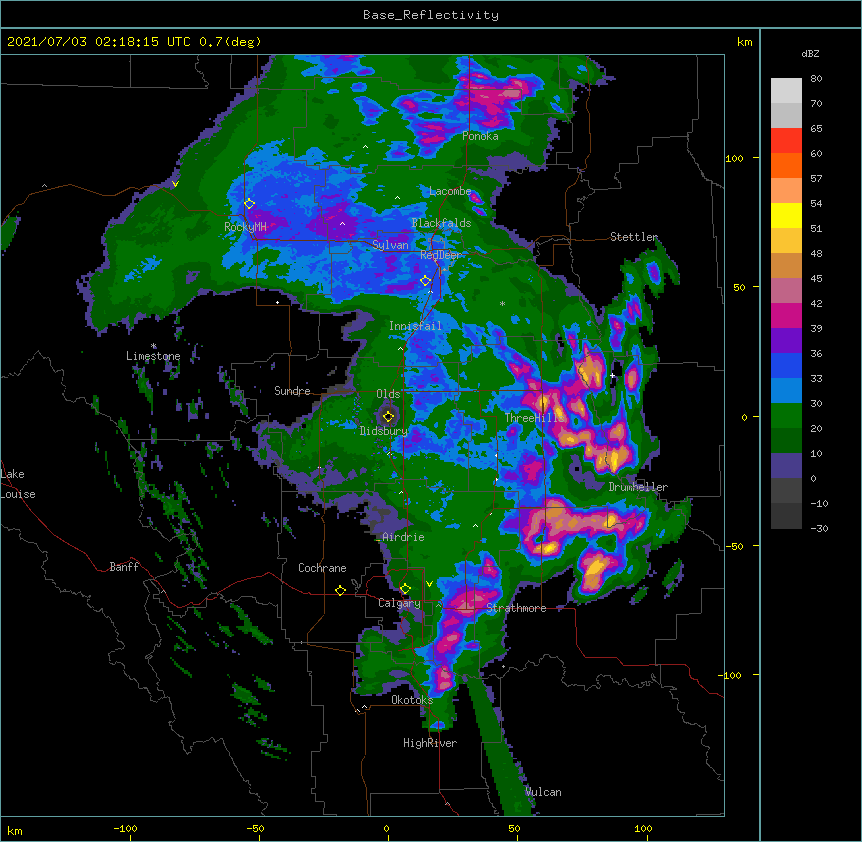Select the Airdrie label

[403, 537]
